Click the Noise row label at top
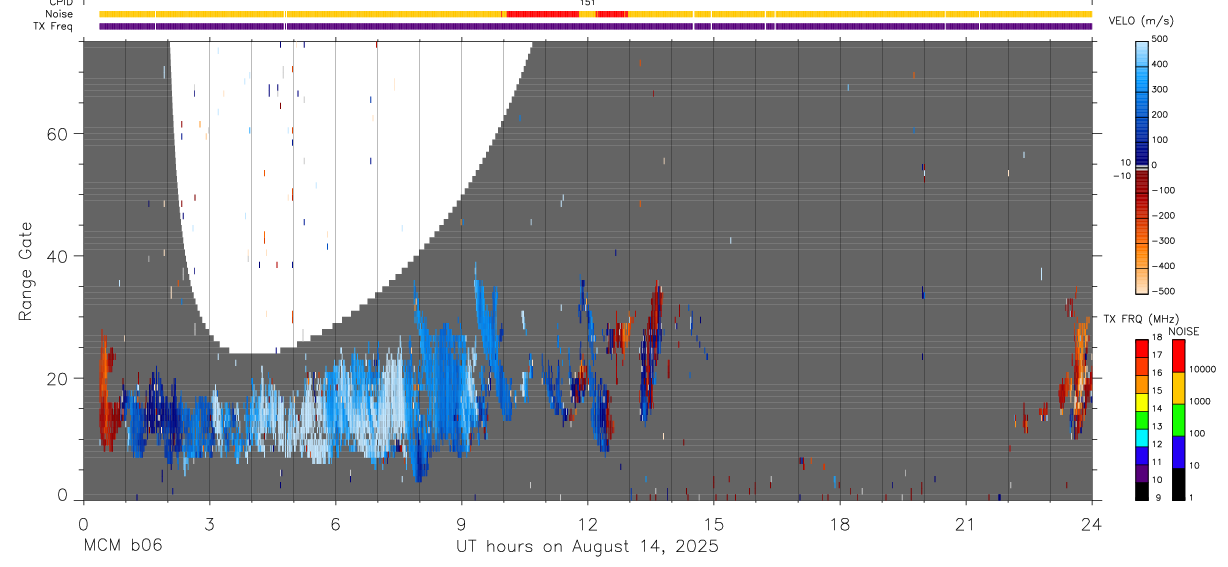 [59, 14]
